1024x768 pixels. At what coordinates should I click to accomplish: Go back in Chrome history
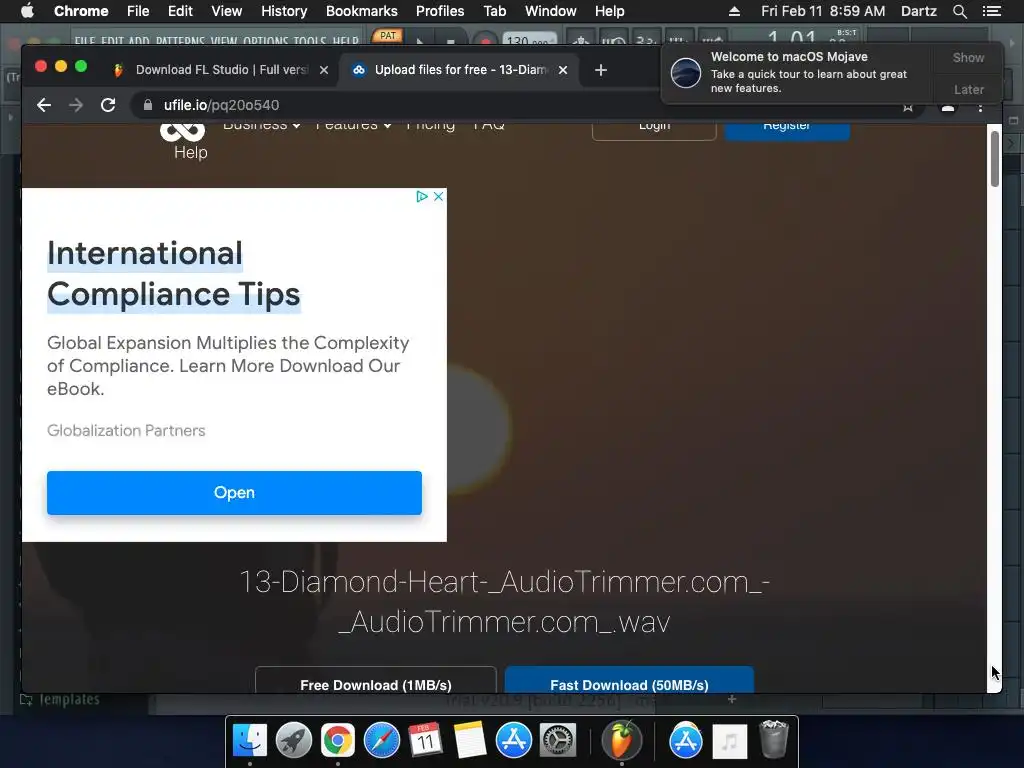[x=44, y=105]
